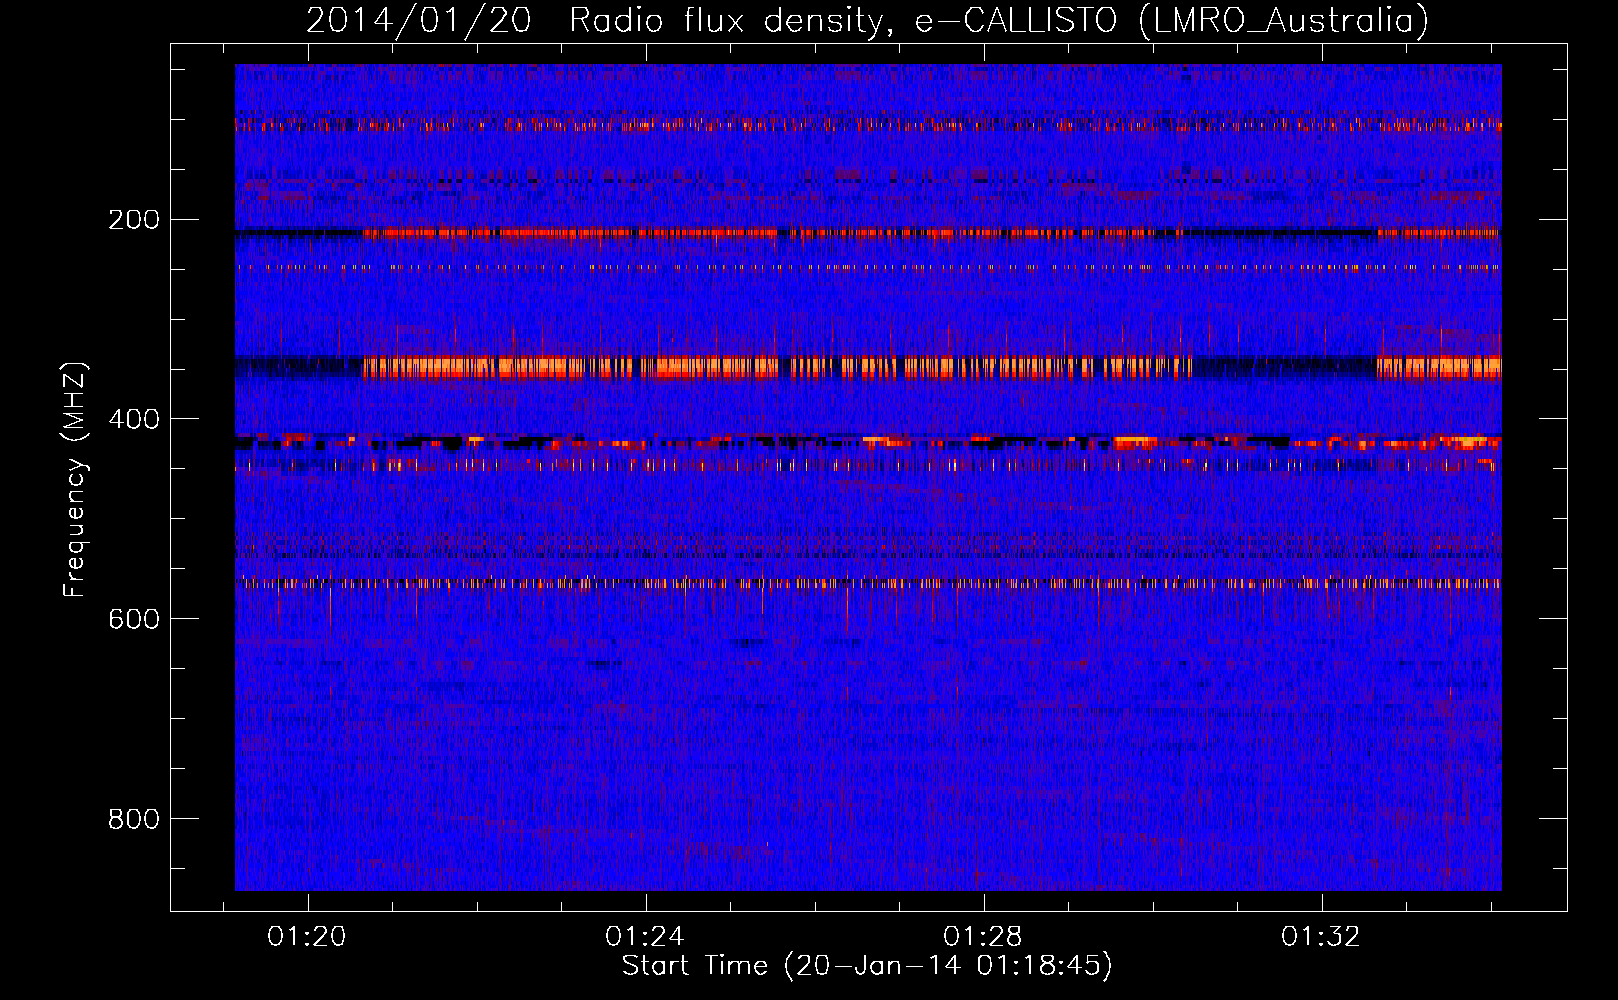This screenshot has height=1000, width=1618.
Task: Click the 01:32 time tick label
Action: pyautogui.click(x=1321, y=936)
